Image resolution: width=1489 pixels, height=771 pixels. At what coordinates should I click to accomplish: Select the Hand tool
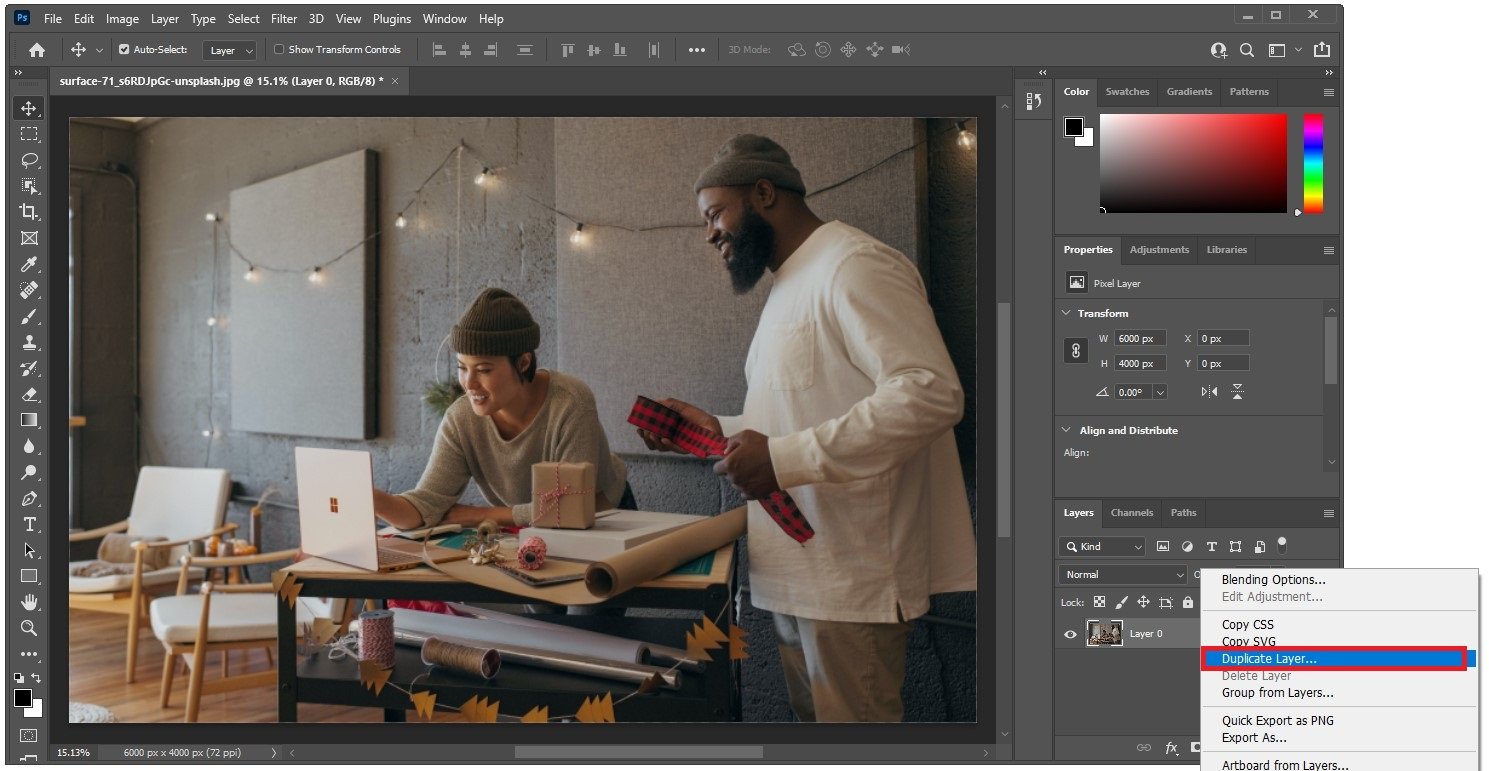coord(29,602)
